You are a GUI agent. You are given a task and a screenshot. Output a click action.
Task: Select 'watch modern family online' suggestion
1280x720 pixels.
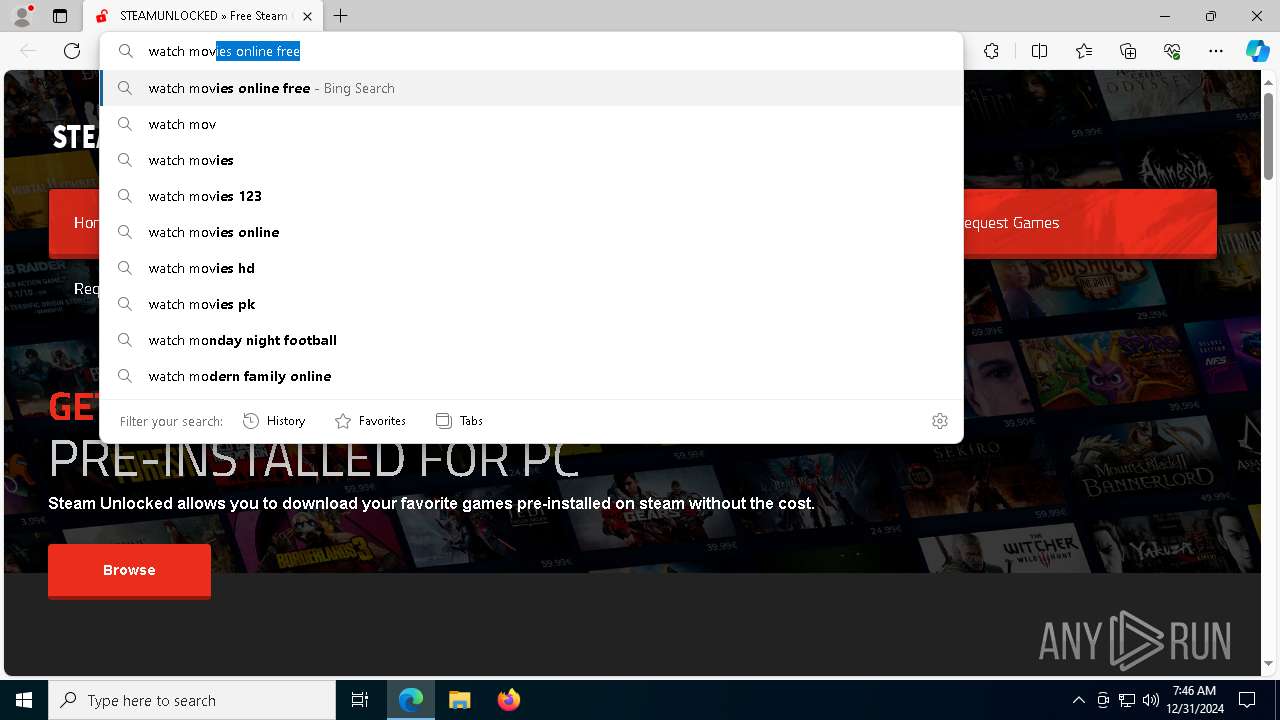tap(531, 376)
